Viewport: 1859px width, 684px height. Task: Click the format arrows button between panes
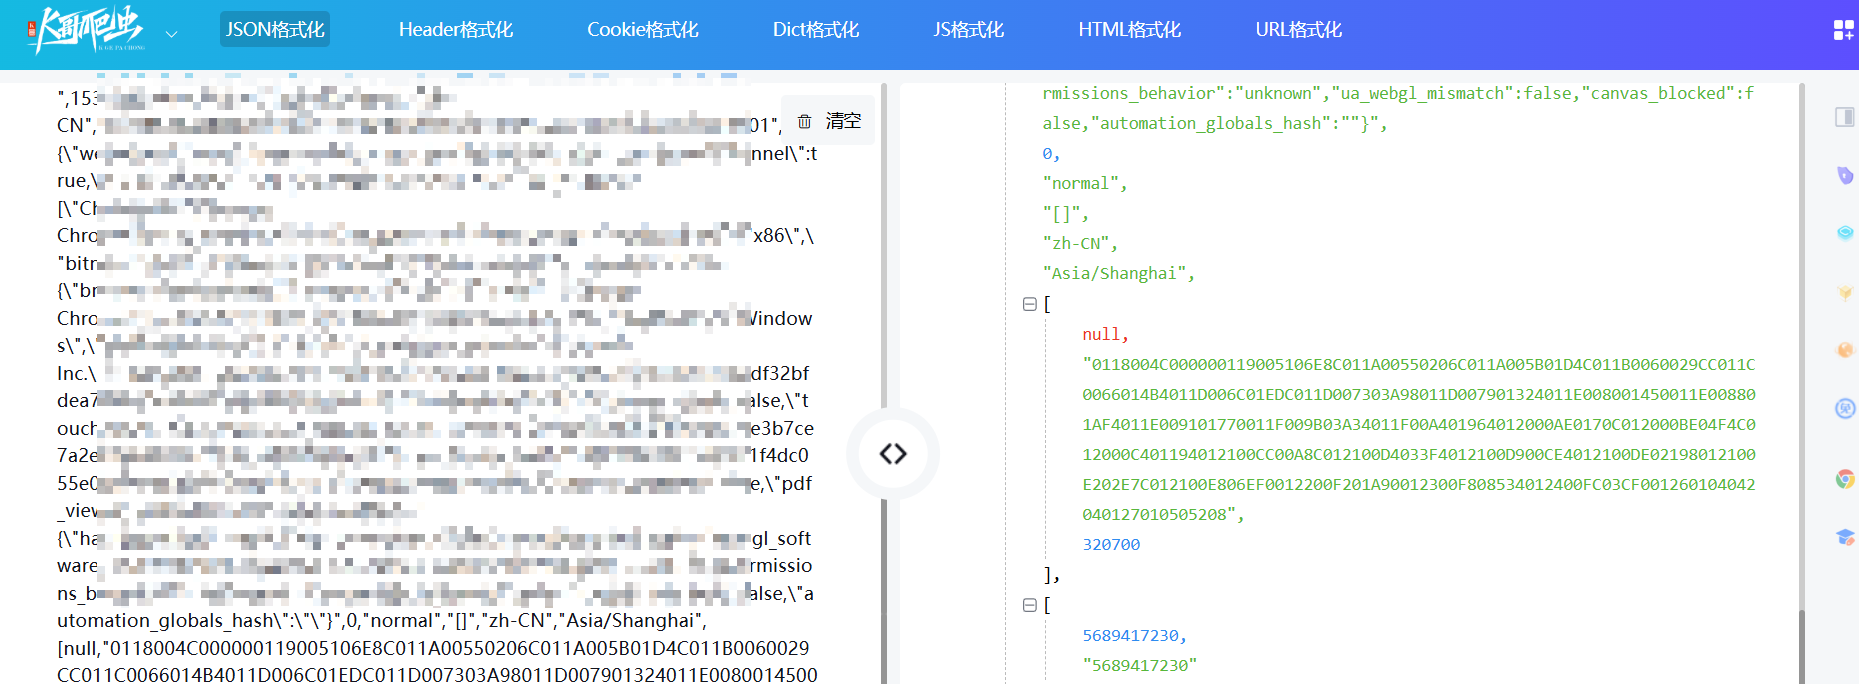(893, 454)
